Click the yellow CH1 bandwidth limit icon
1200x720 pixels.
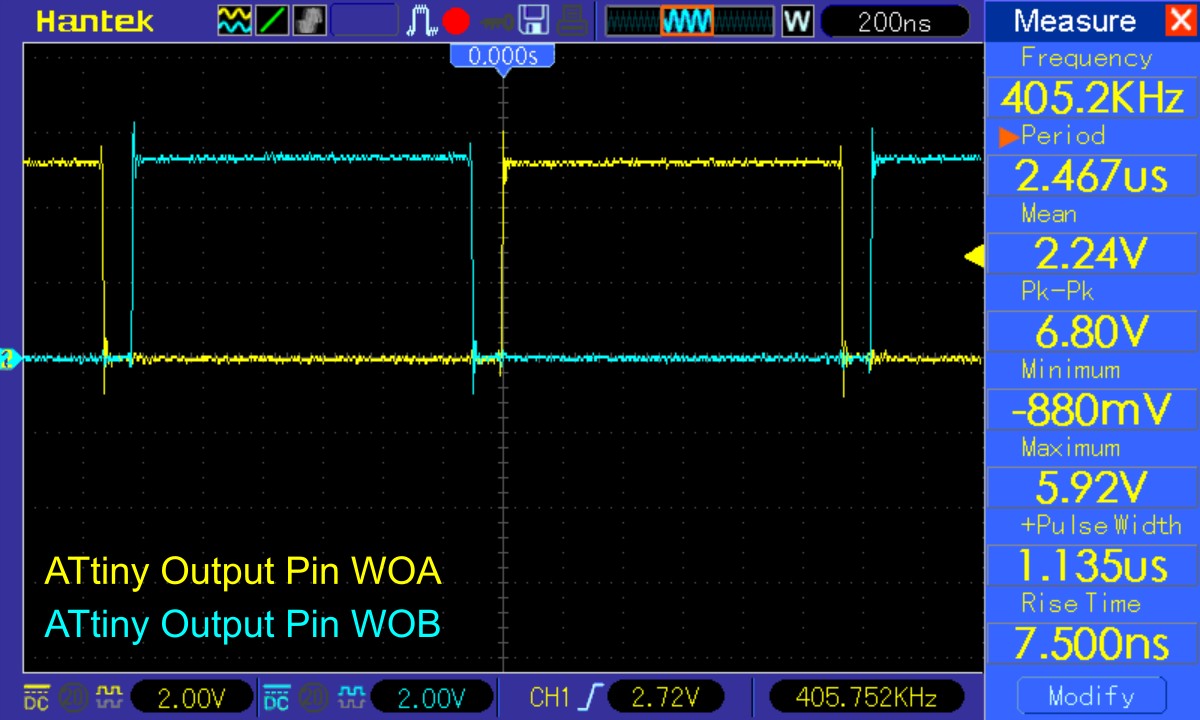pos(72,695)
